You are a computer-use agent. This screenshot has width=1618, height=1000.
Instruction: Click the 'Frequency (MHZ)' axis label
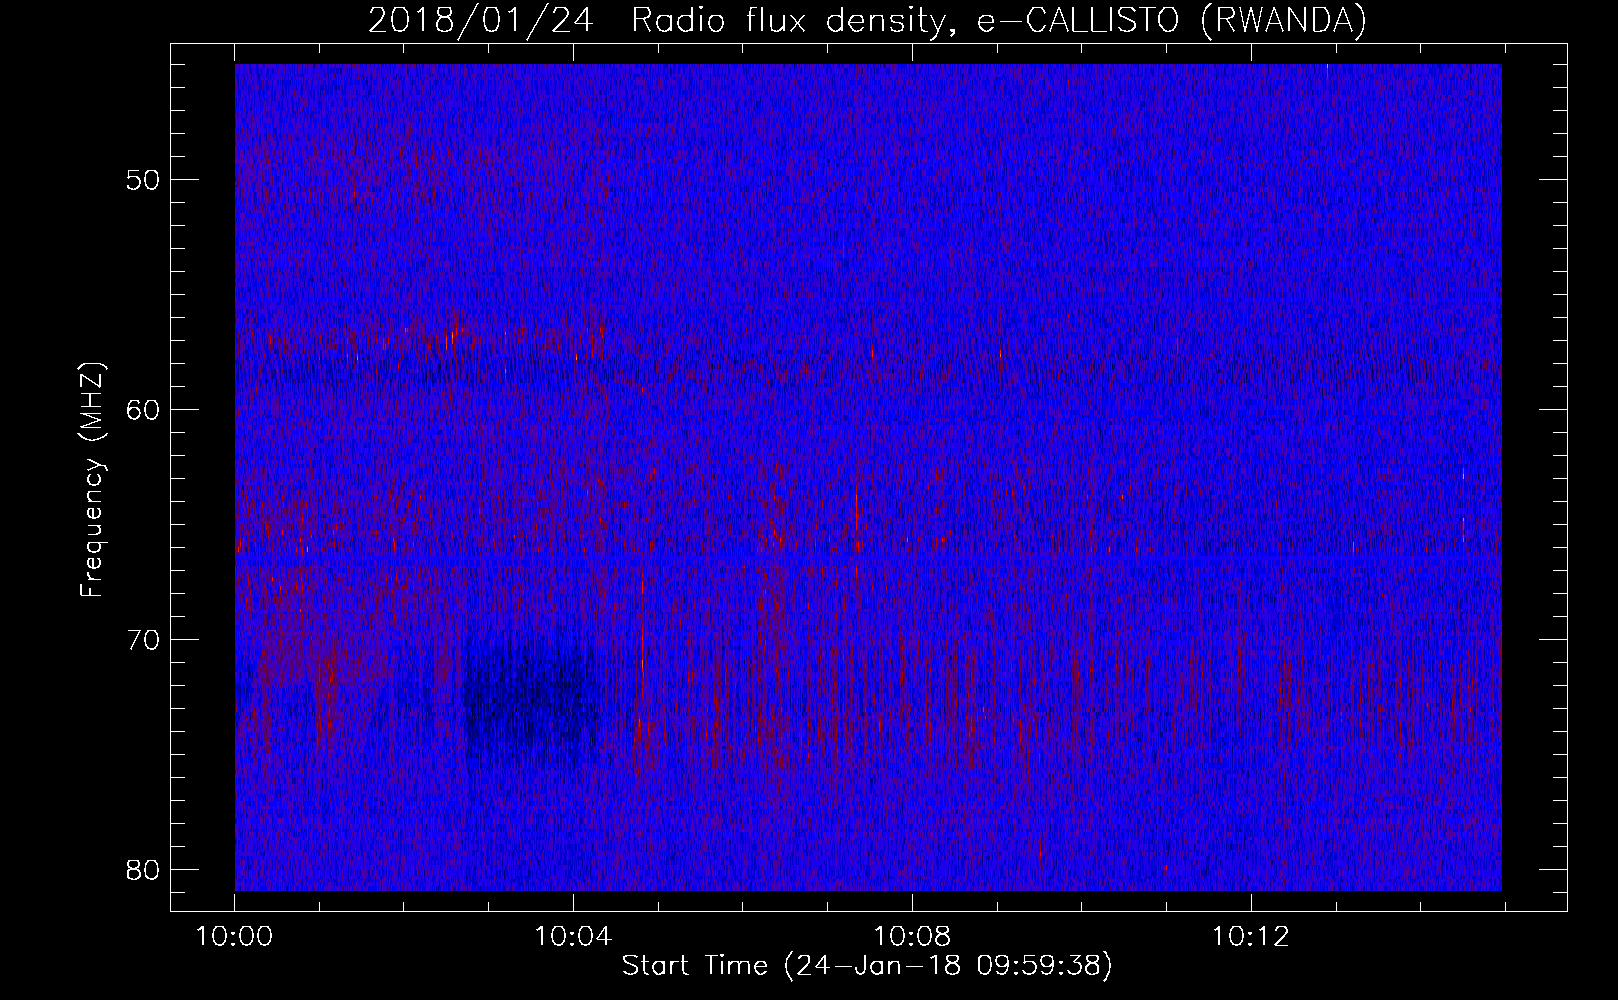tap(92, 479)
